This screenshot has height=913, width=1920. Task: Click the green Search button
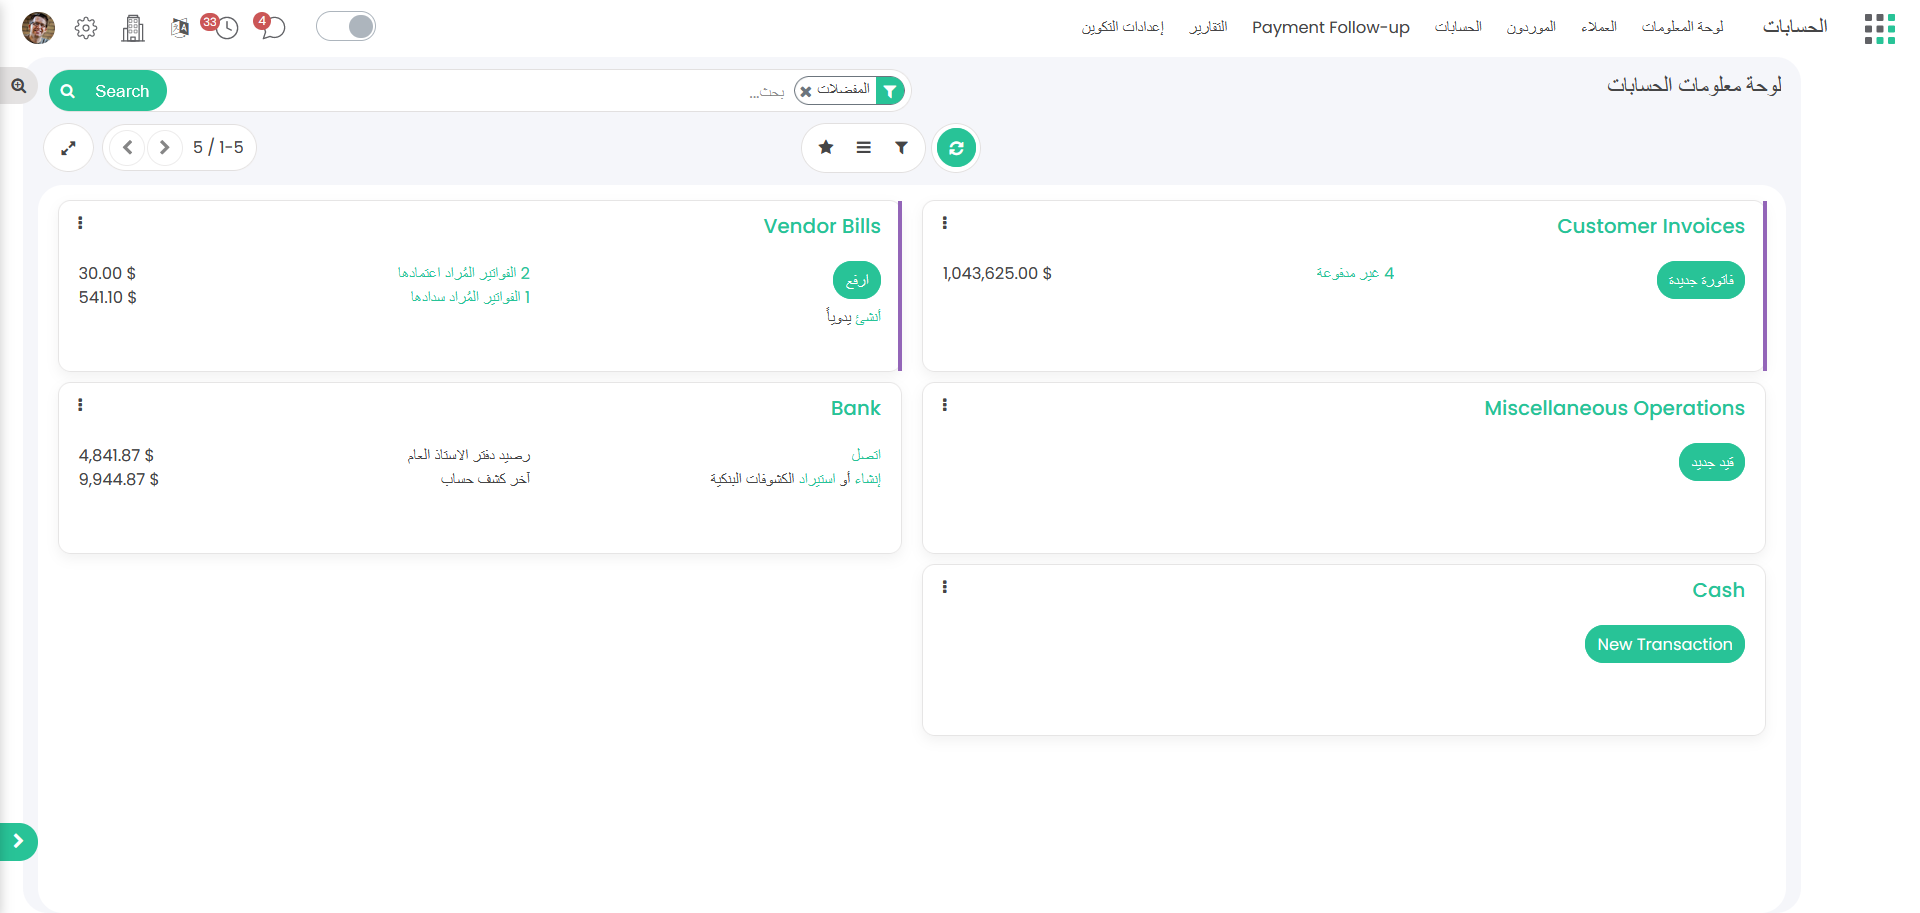(108, 91)
